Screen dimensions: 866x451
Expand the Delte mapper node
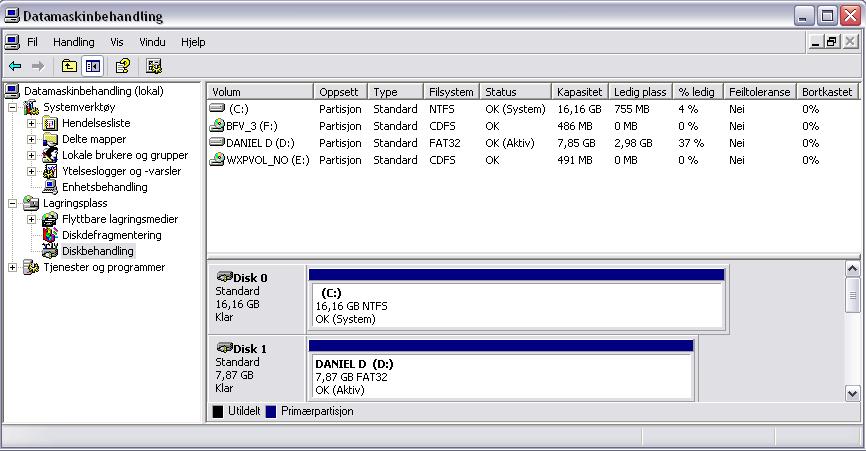(x=31, y=139)
